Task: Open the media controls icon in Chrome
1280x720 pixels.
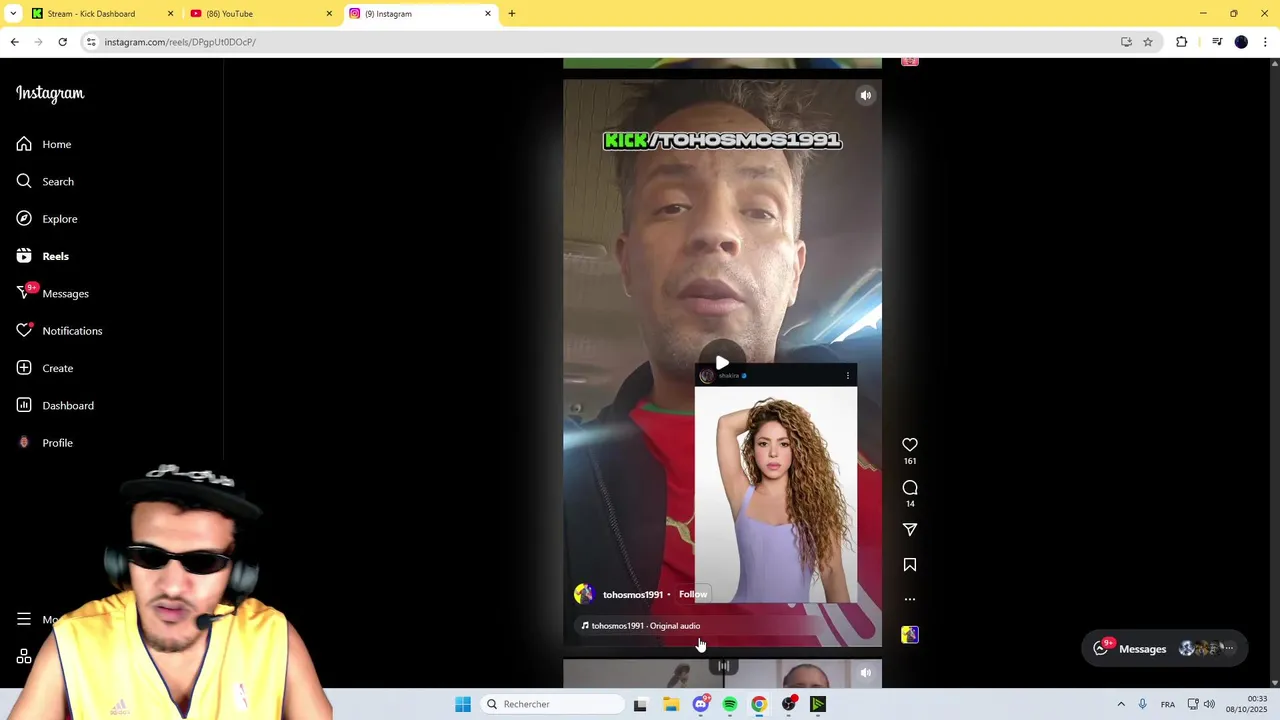Action: click(1217, 42)
